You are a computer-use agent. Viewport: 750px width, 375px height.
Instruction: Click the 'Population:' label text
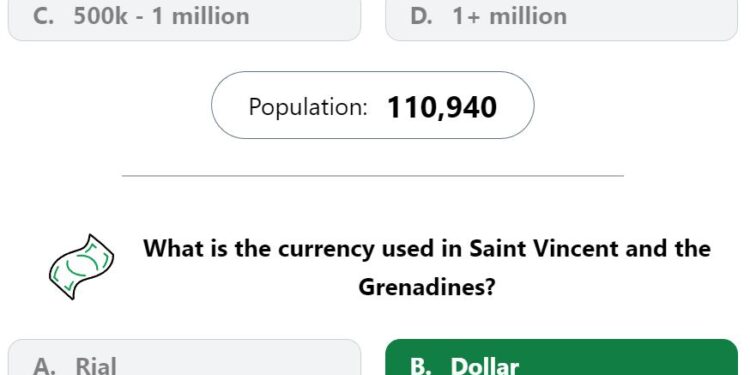[308, 107]
